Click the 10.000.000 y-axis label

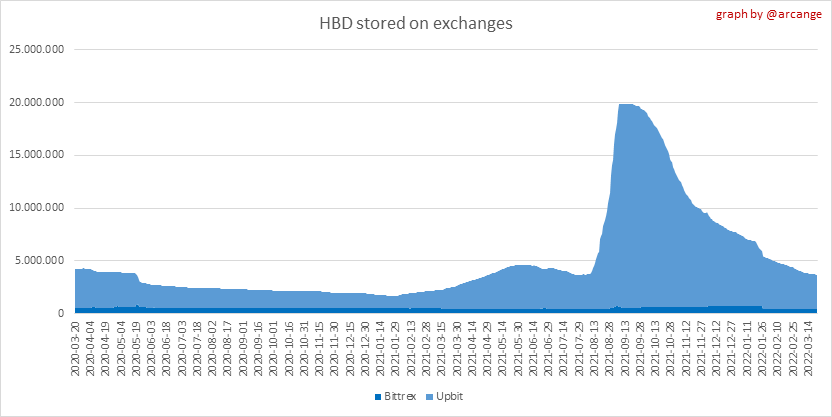point(37,208)
